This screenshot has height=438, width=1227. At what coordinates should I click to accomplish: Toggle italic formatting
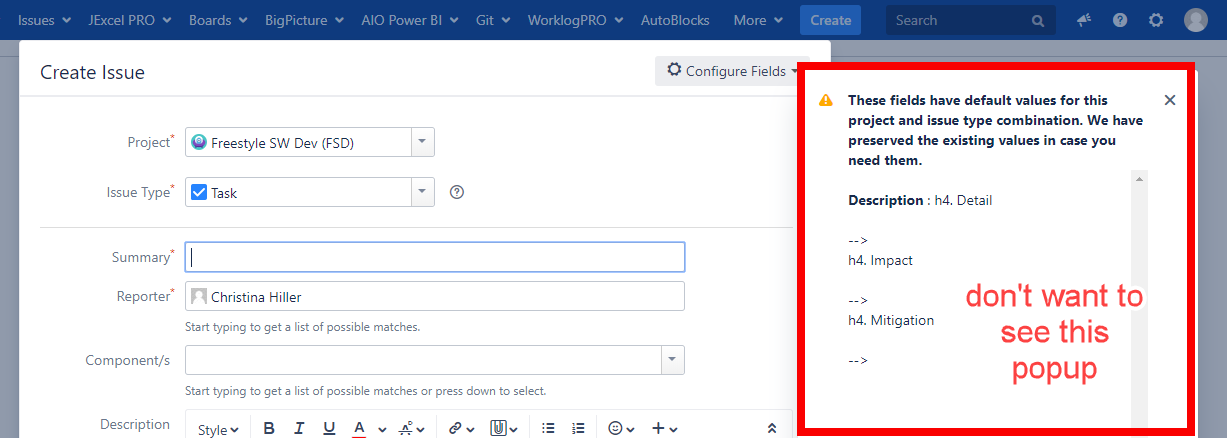click(x=299, y=428)
